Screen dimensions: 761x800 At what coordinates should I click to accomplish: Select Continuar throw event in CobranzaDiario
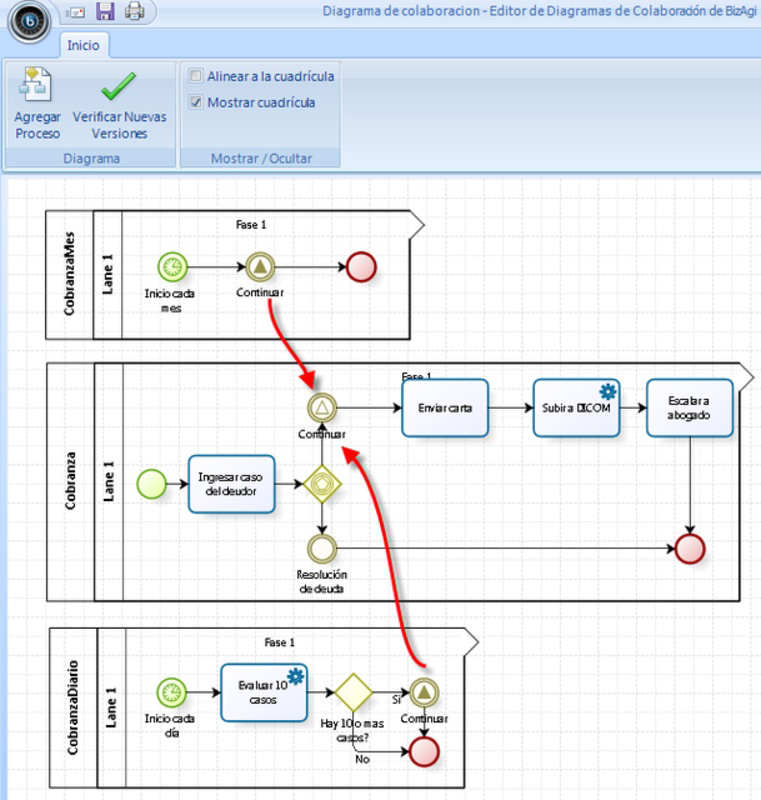click(x=424, y=692)
